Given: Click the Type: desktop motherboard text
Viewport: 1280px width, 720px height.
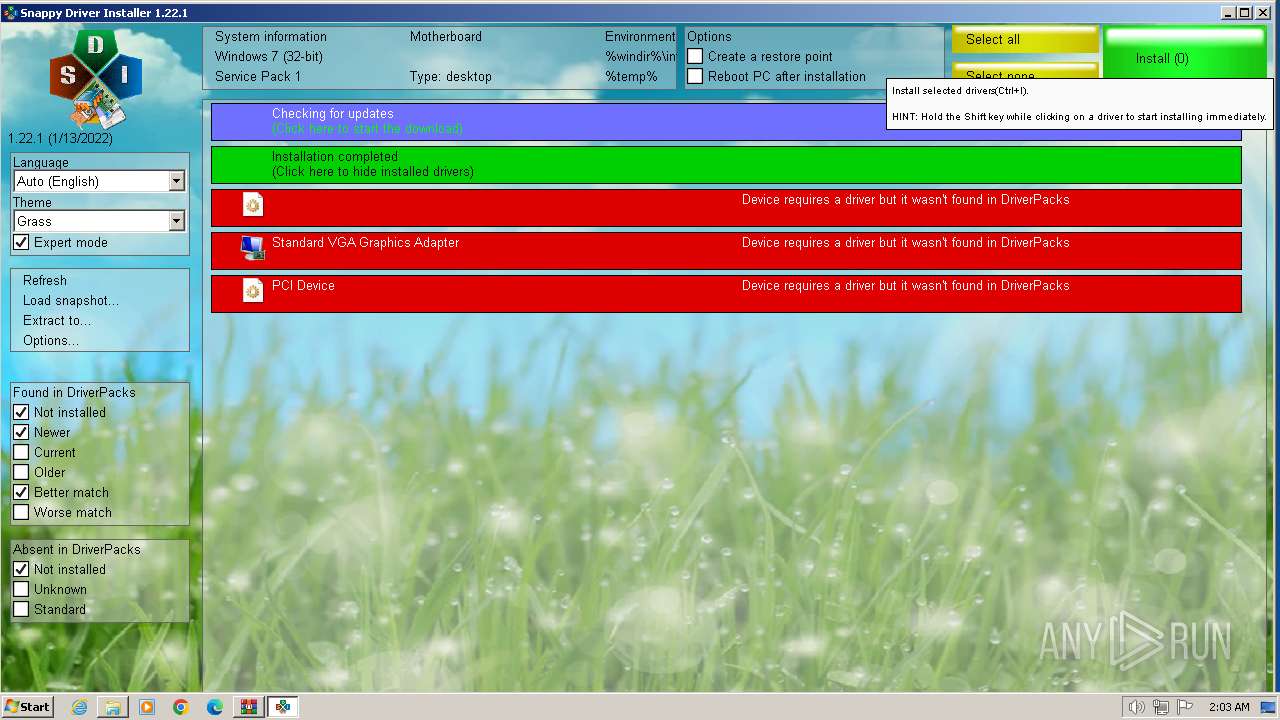Looking at the screenshot, I should pos(451,77).
